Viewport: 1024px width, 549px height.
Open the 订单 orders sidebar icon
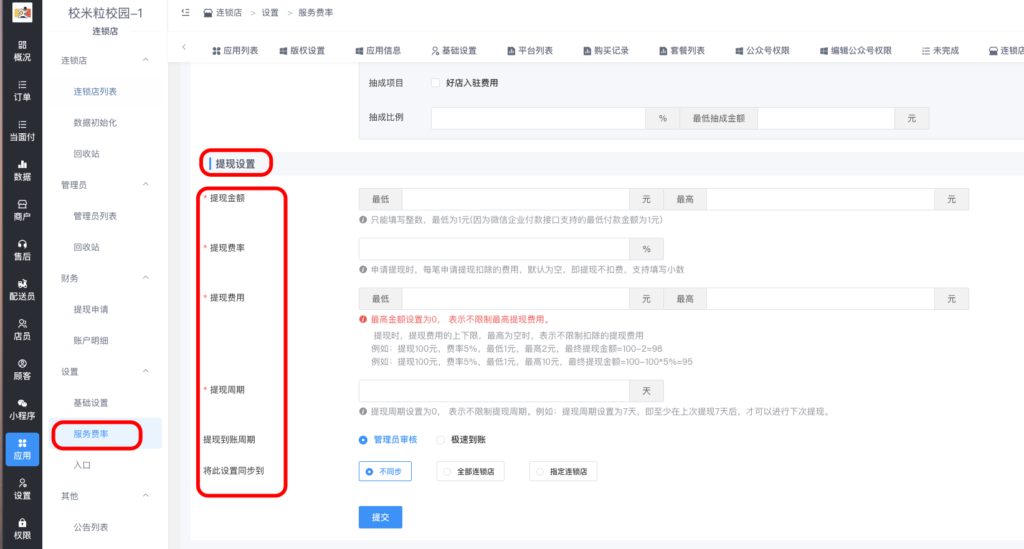22,91
